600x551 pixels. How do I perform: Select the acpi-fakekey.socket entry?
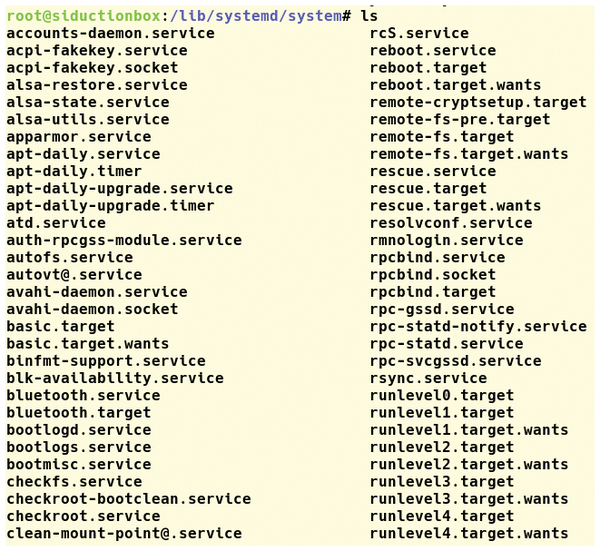click(92, 68)
